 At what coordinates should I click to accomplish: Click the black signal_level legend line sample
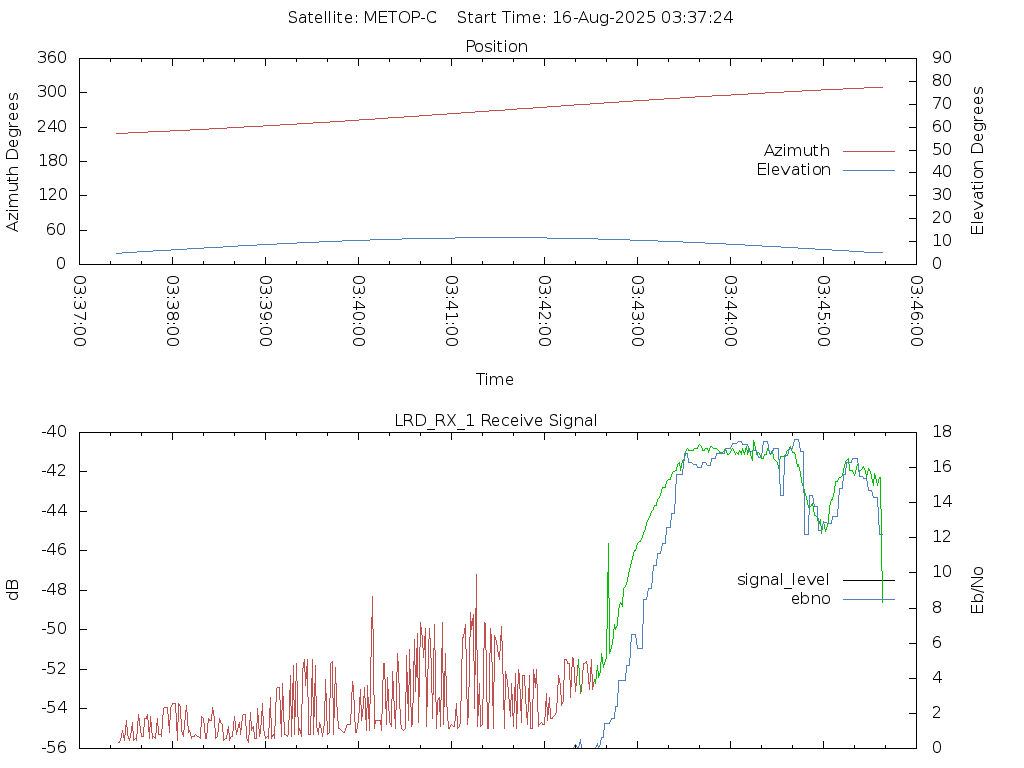[869, 580]
